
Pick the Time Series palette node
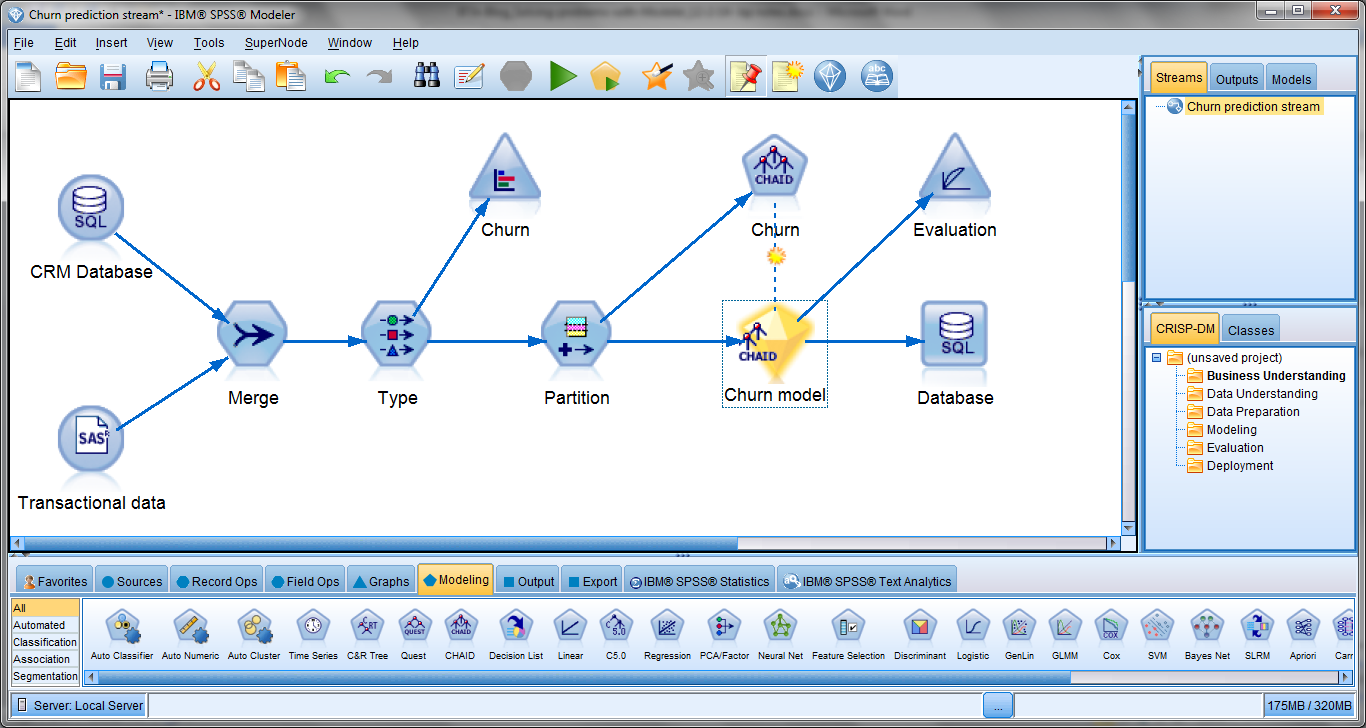[313, 635]
